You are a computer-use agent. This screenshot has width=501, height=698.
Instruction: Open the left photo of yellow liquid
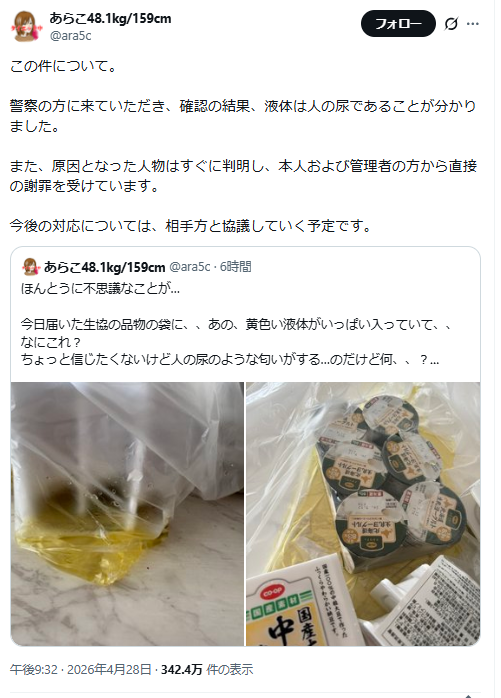[127, 514]
